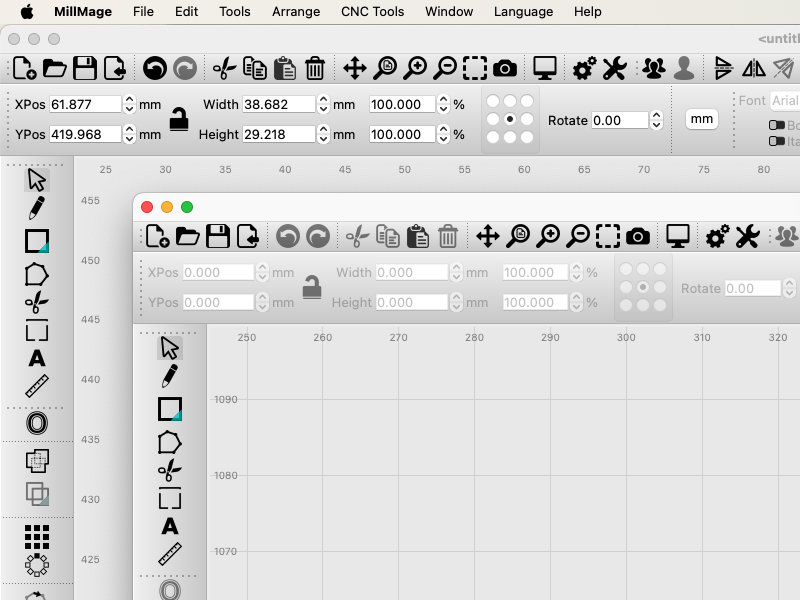The image size is (800, 600).
Task: Click the Trash delete button in back toolbar
Action: [x=315, y=69]
